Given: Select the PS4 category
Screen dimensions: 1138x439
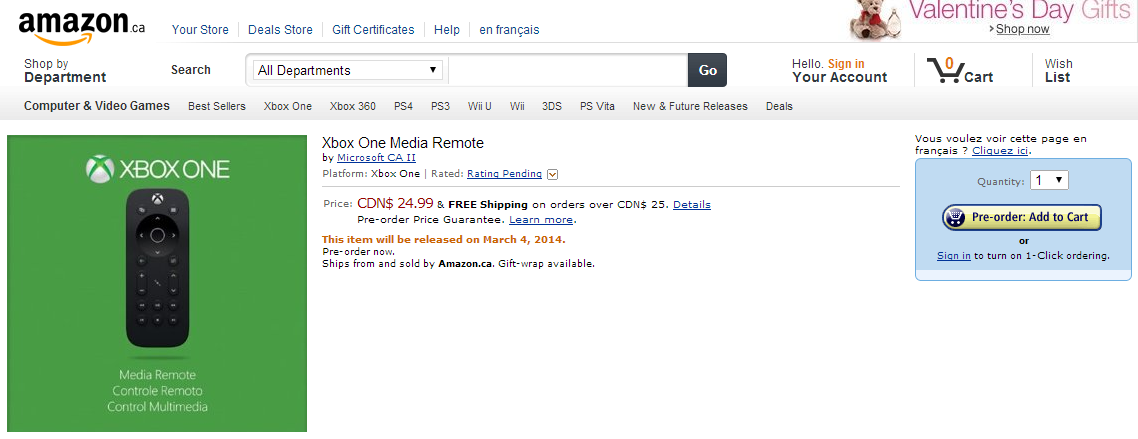Looking at the screenshot, I should point(404,106).
